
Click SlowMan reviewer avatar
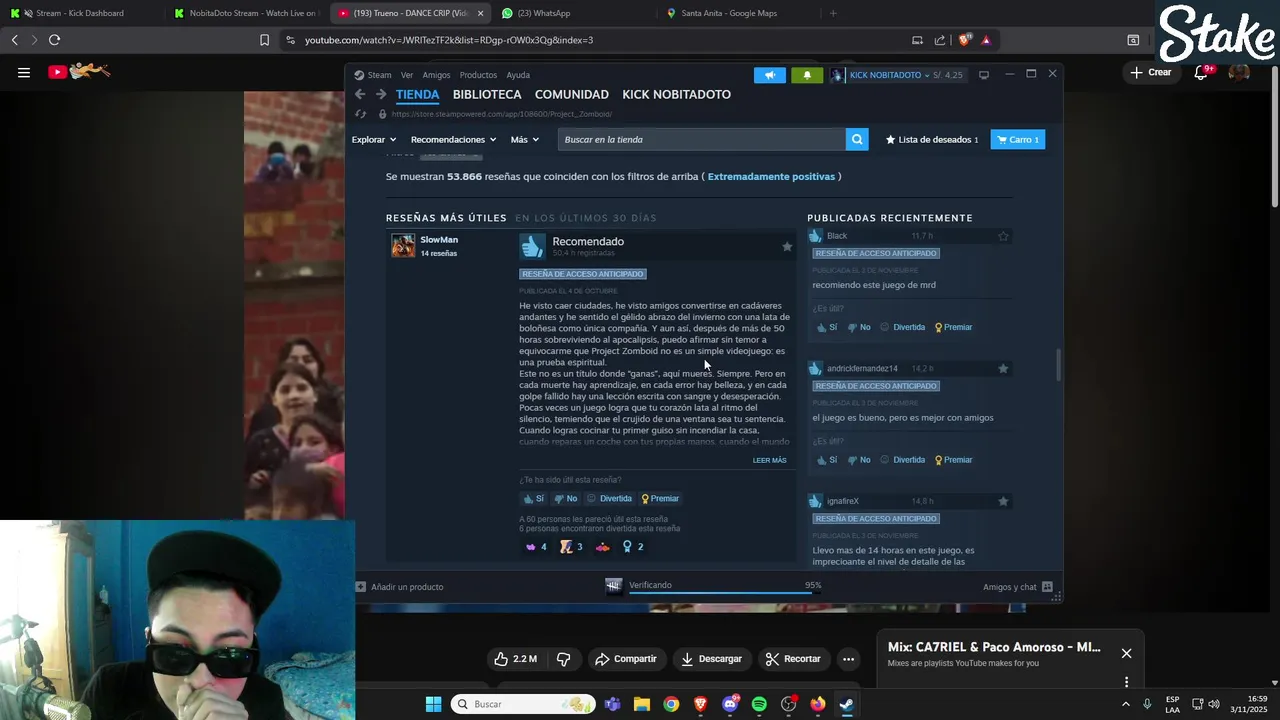[x=403, y=245]
